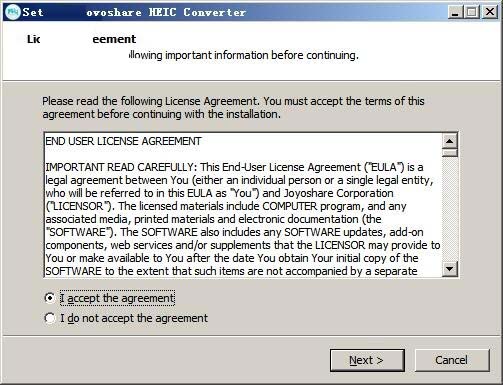Click the line beginning '("LICENSOR")'
Screen dimensions: 503x385
tap(226, 206)
